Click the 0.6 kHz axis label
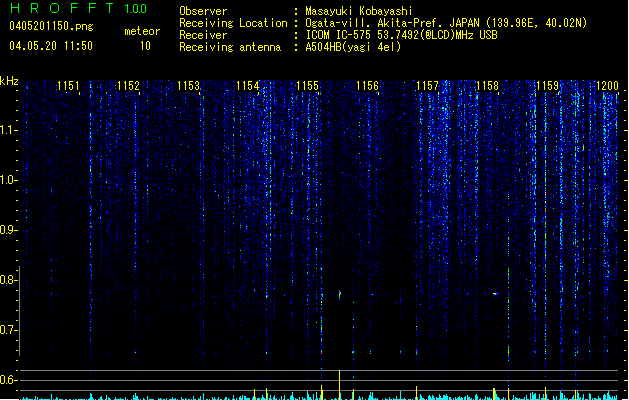This screenshot has height=400, width=629. pos(8,380)
